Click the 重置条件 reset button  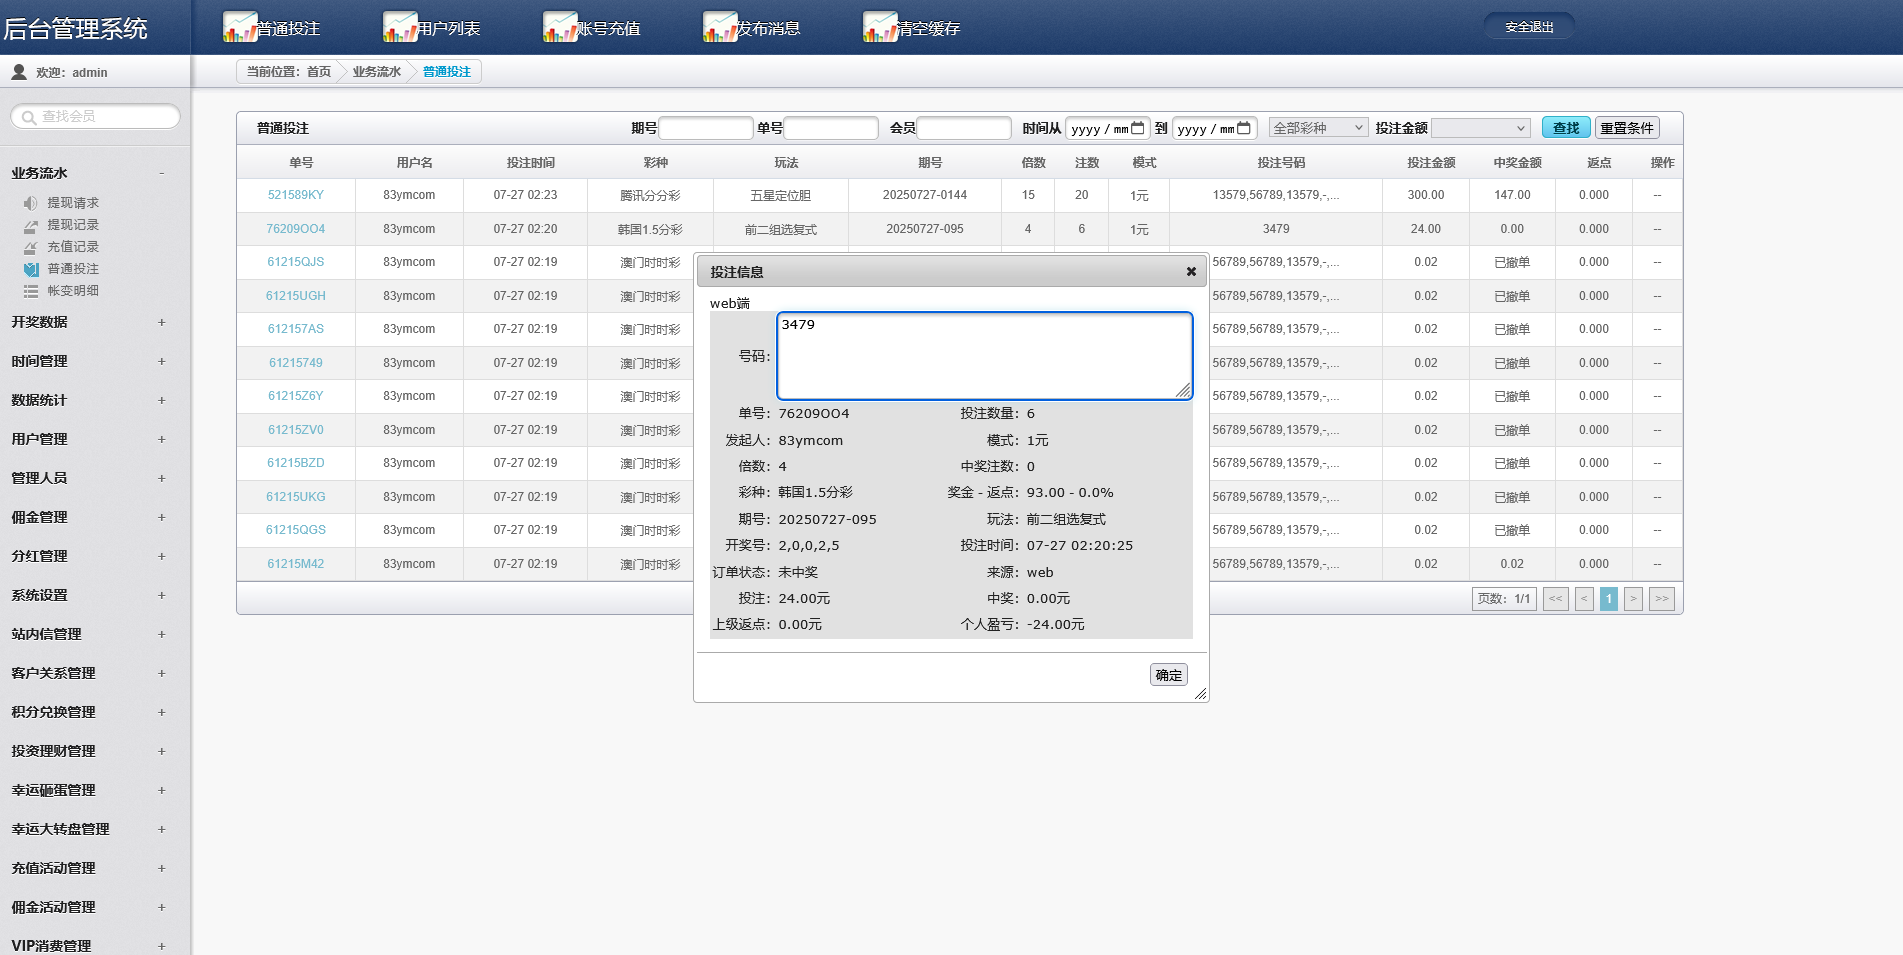(1627, 128)
